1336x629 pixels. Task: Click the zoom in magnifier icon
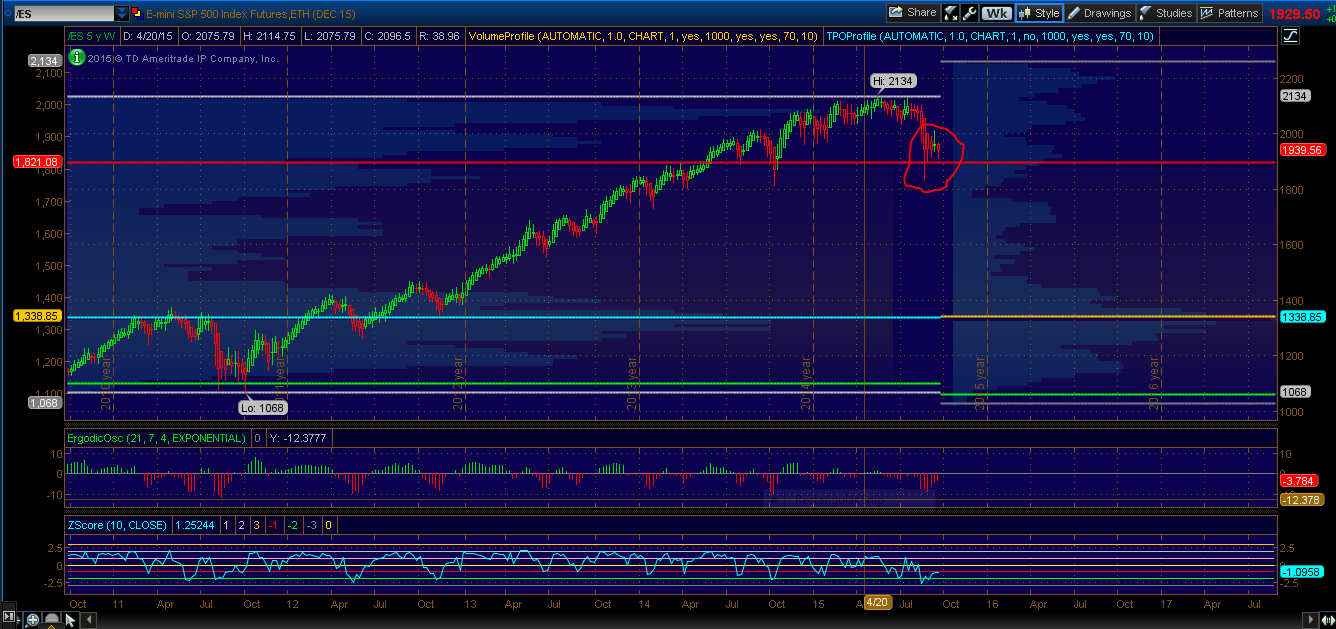[x=33, y=619]
